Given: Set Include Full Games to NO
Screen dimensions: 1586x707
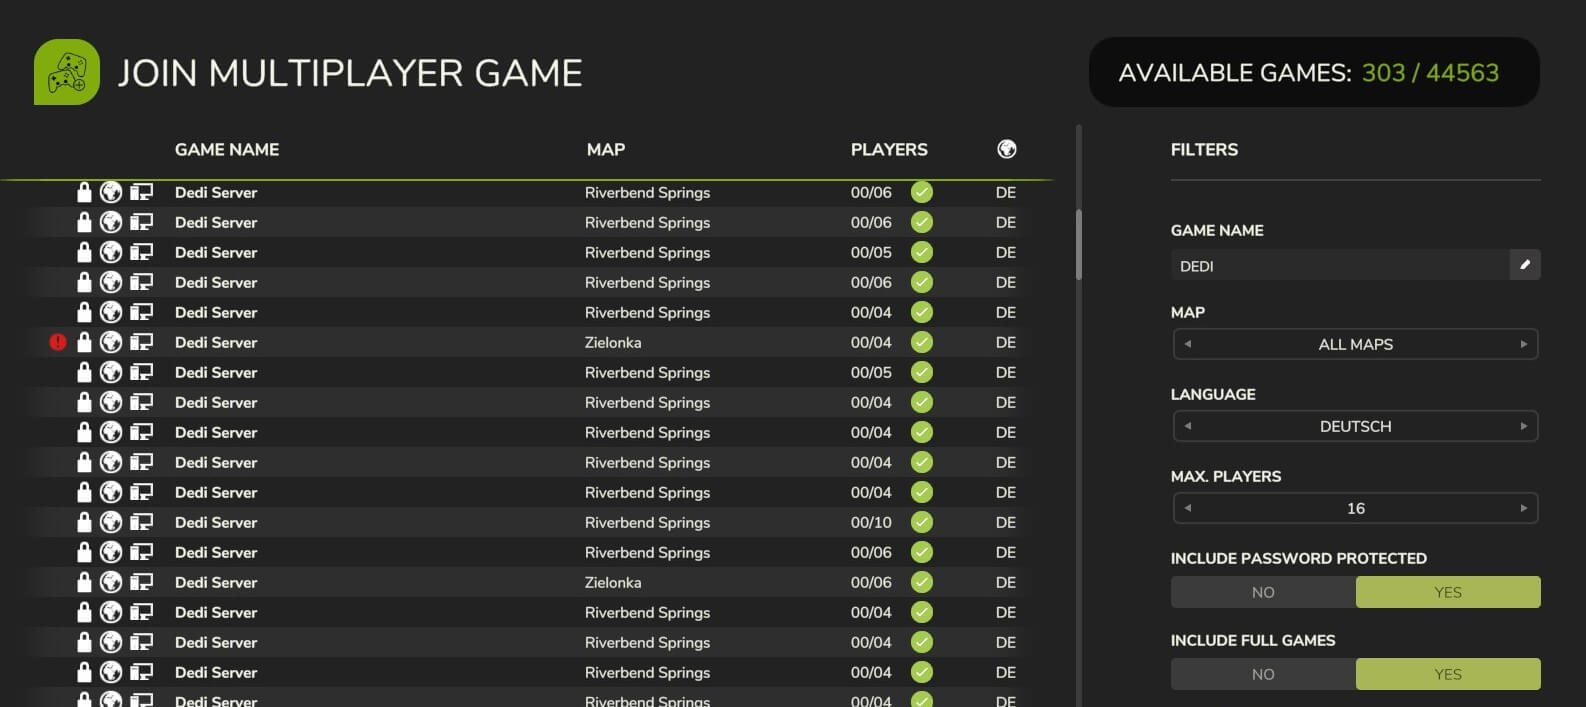Looking at the screenshot, I should coord(1263,674).
